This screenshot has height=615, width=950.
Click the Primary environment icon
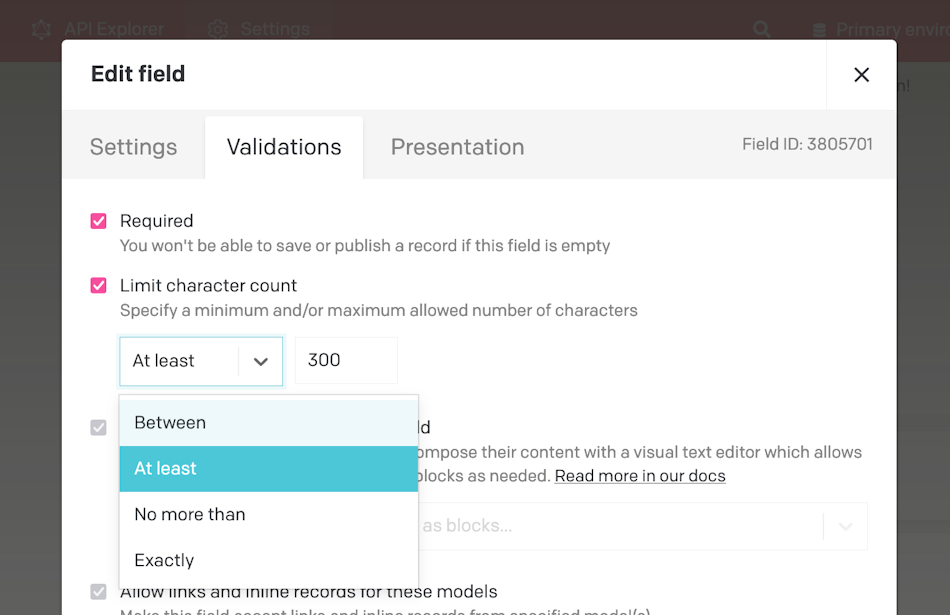click(821, 29)
